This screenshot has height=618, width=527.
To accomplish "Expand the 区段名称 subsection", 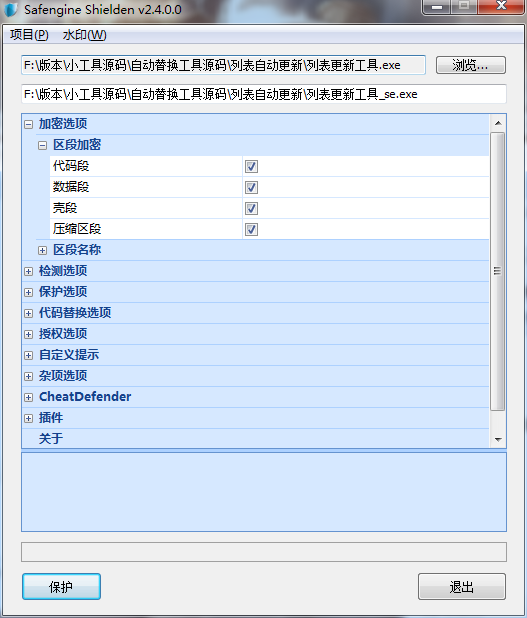I will (x=43, y=250).
